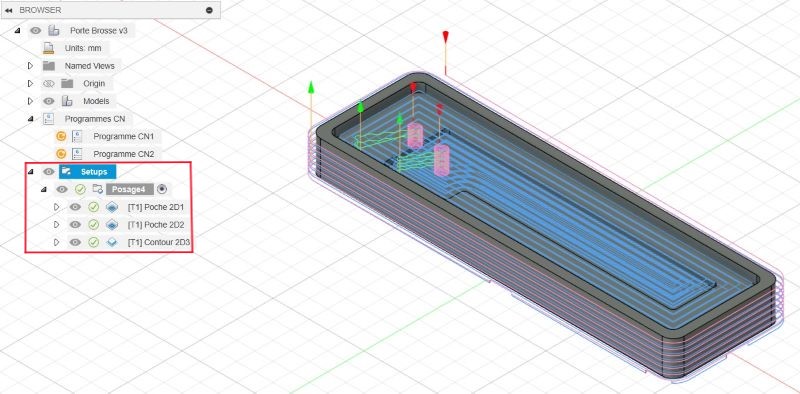800x394 pixels.
Task: Click the Programme CN1 warning icon
Action: (61, 136)
